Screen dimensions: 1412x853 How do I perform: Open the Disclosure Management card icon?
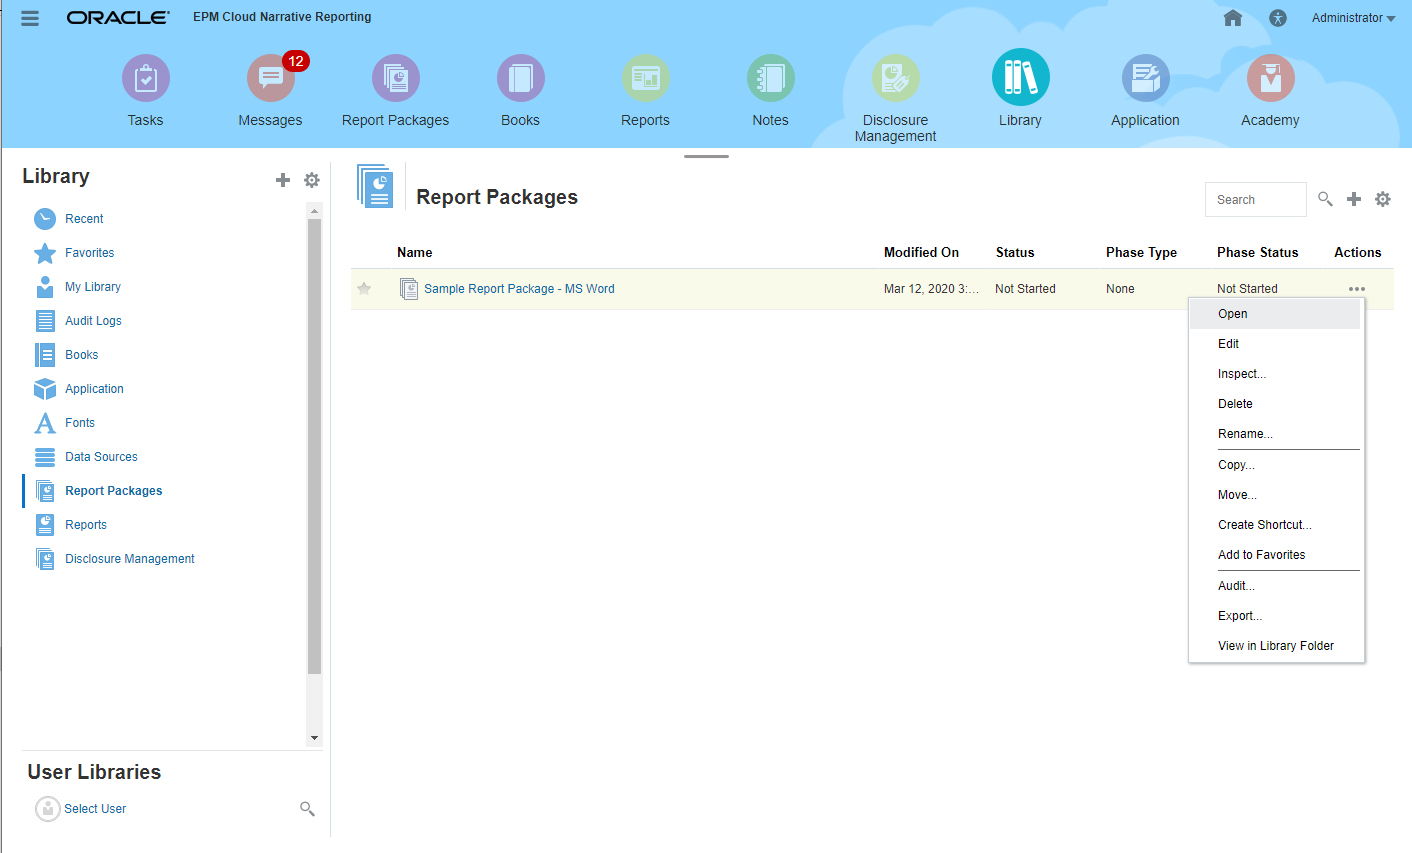[x=896, y=78]
